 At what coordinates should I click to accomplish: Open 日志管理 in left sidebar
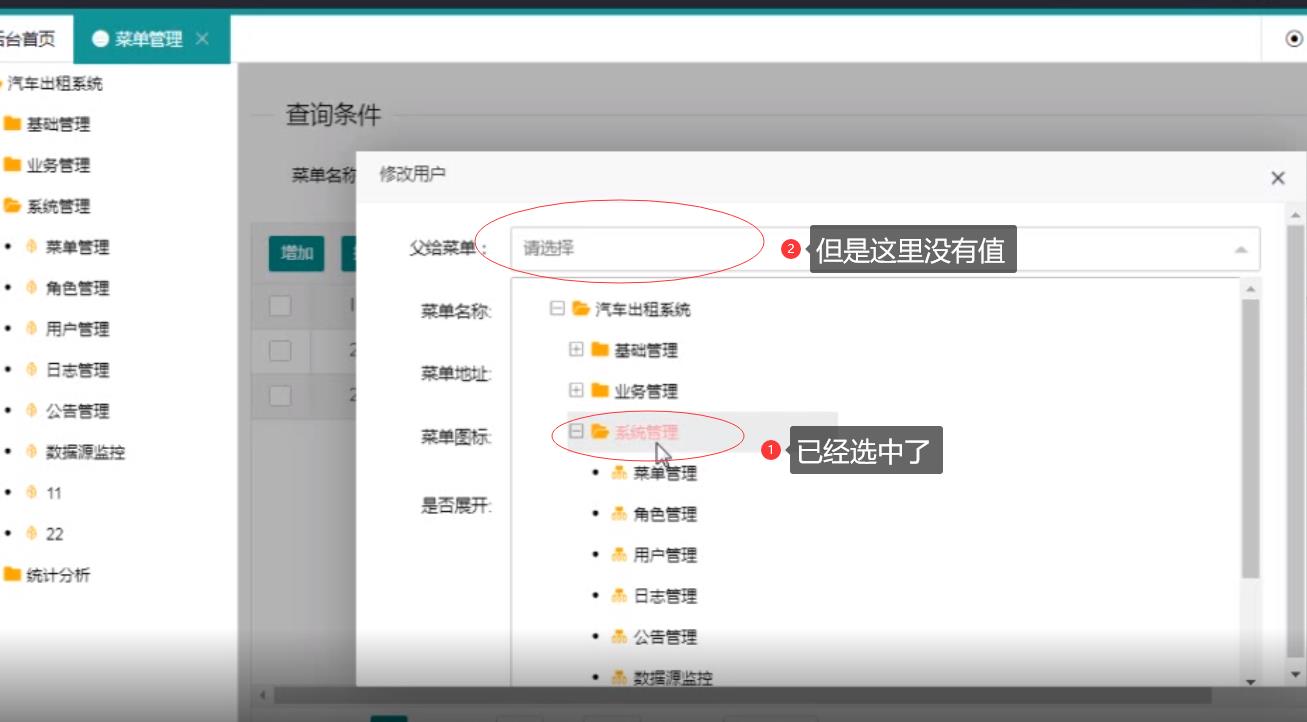[77, 370]
